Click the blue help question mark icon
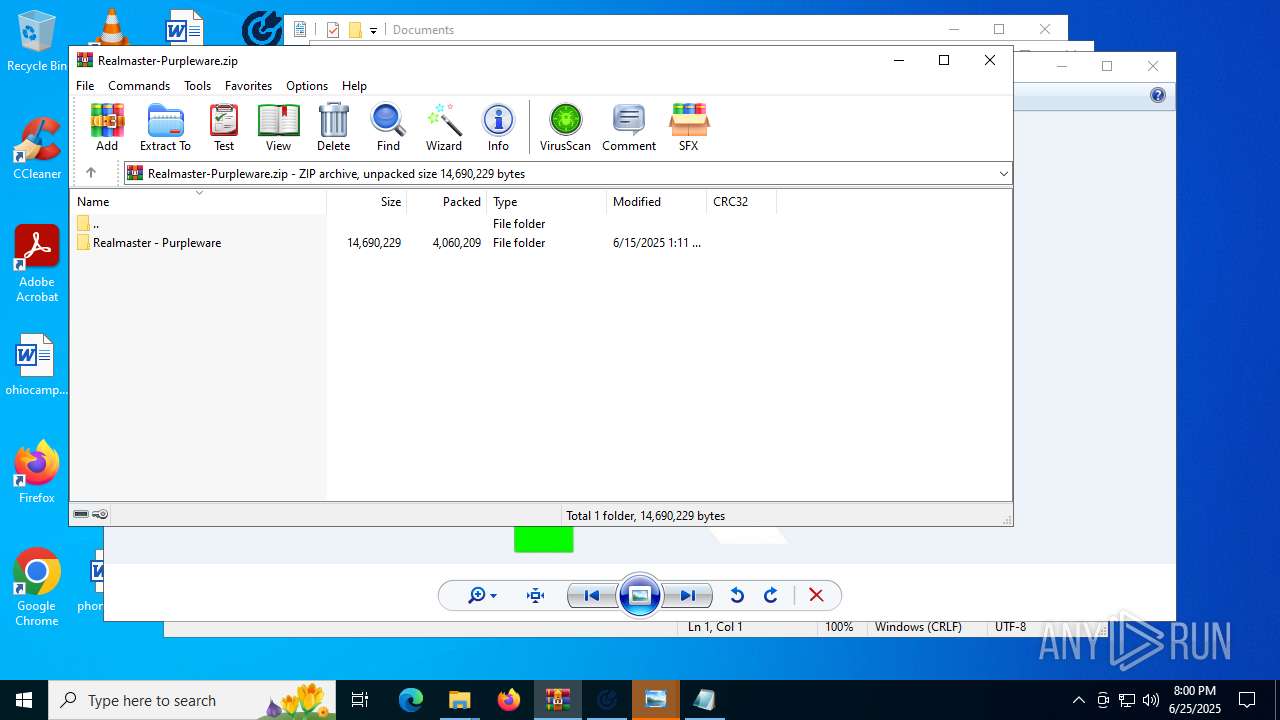1280x720 pixels. tap(1158, 96)
